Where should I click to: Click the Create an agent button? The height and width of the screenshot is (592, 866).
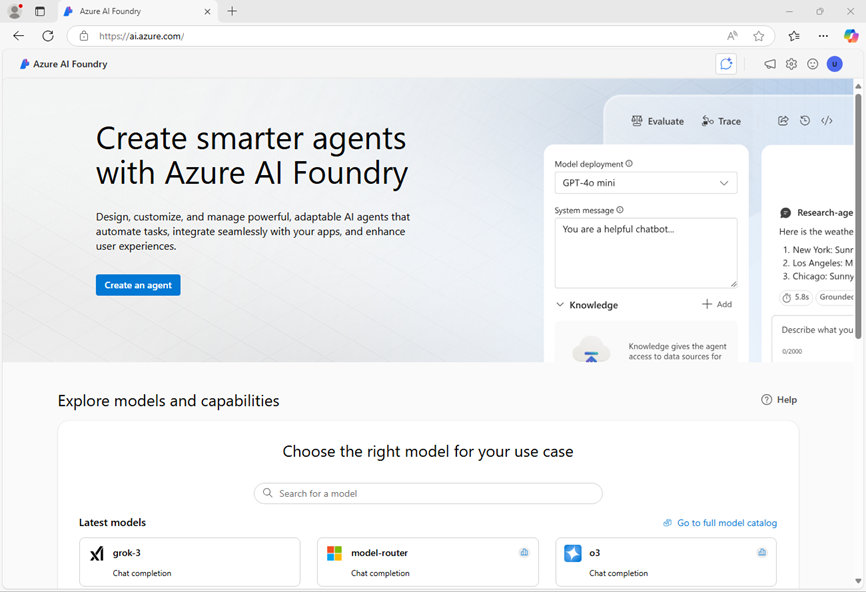(x=138, y=285)
